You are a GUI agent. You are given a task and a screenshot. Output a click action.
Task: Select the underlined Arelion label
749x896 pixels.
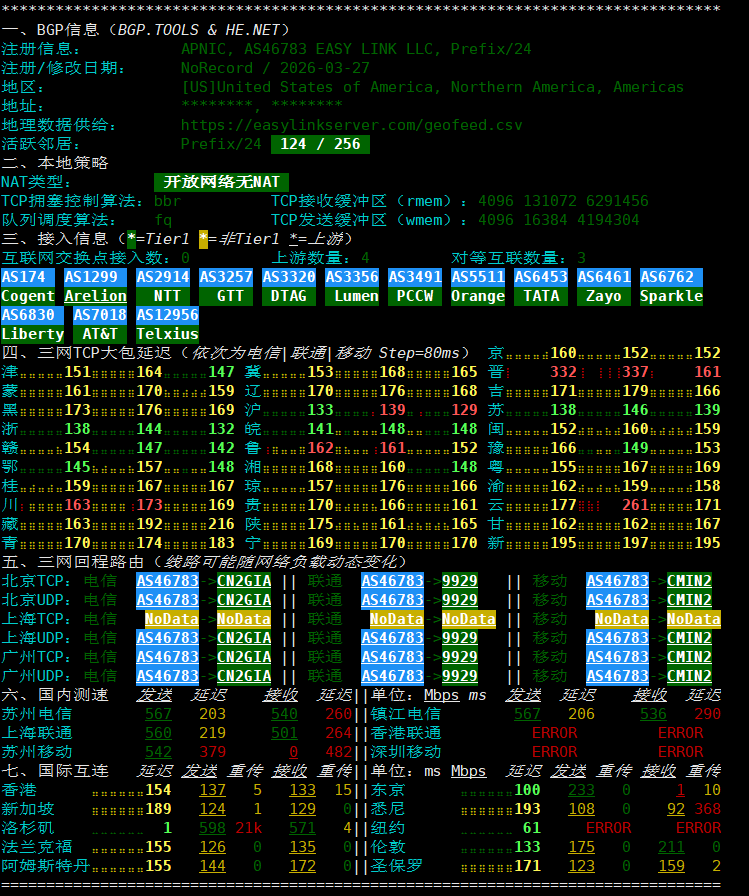[x=95, y=296]
